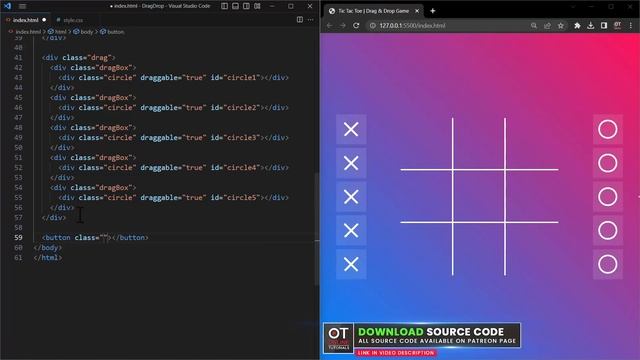Viewport: 640px width, 360px height.
Task: Close the Tic Tac Toe browser tab
Action: (417, 11)
